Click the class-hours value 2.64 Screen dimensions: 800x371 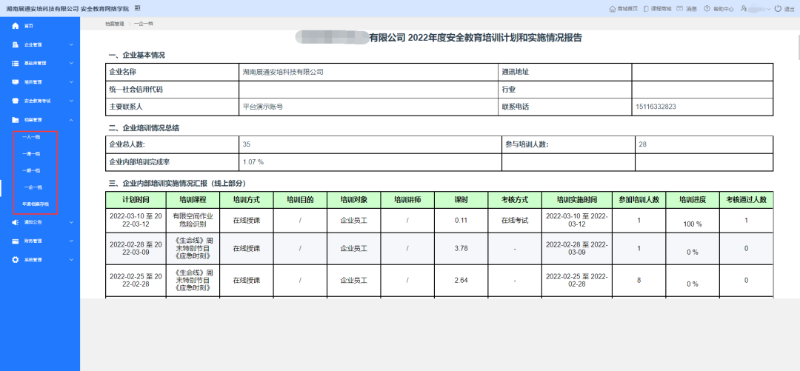tap(461, 281)
